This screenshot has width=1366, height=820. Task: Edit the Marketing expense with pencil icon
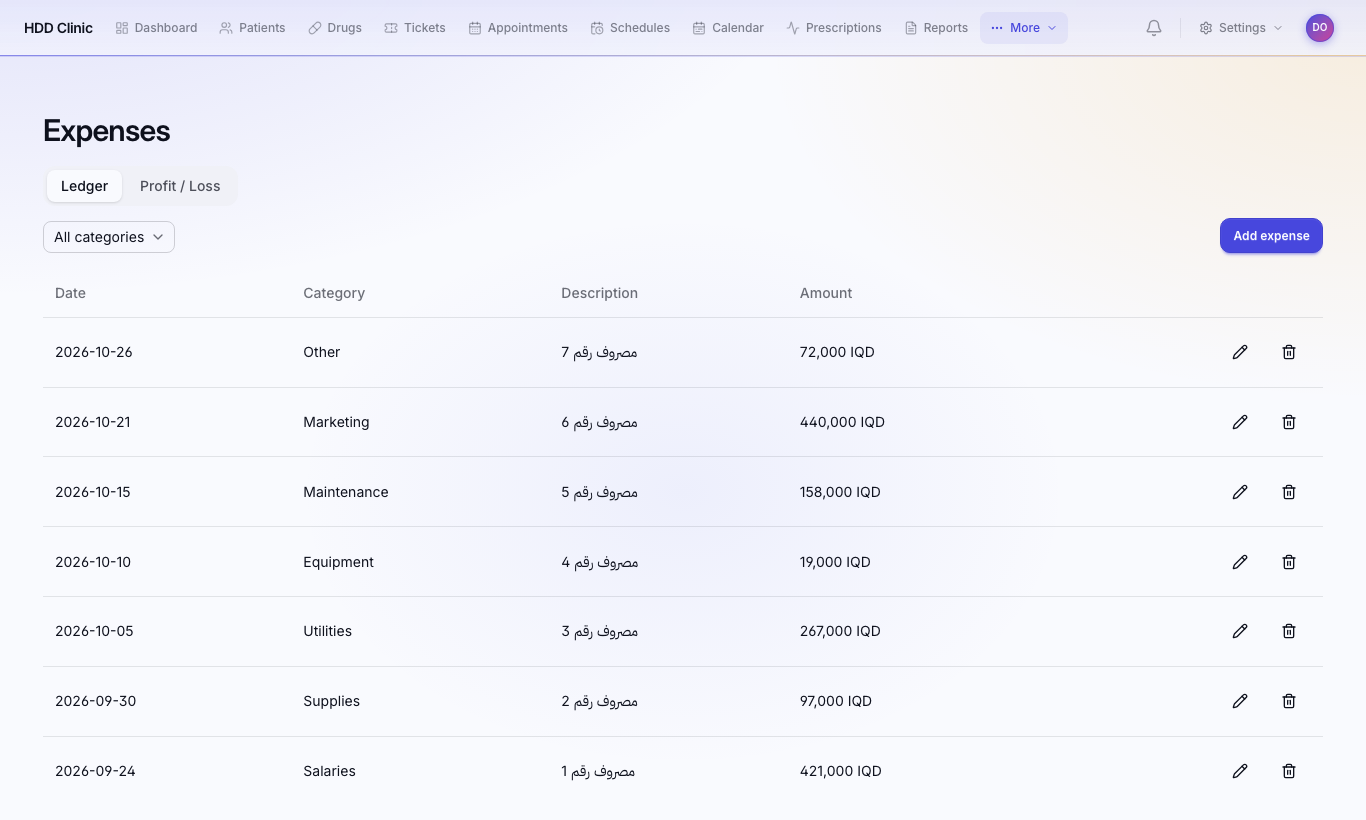(1240, 422)
